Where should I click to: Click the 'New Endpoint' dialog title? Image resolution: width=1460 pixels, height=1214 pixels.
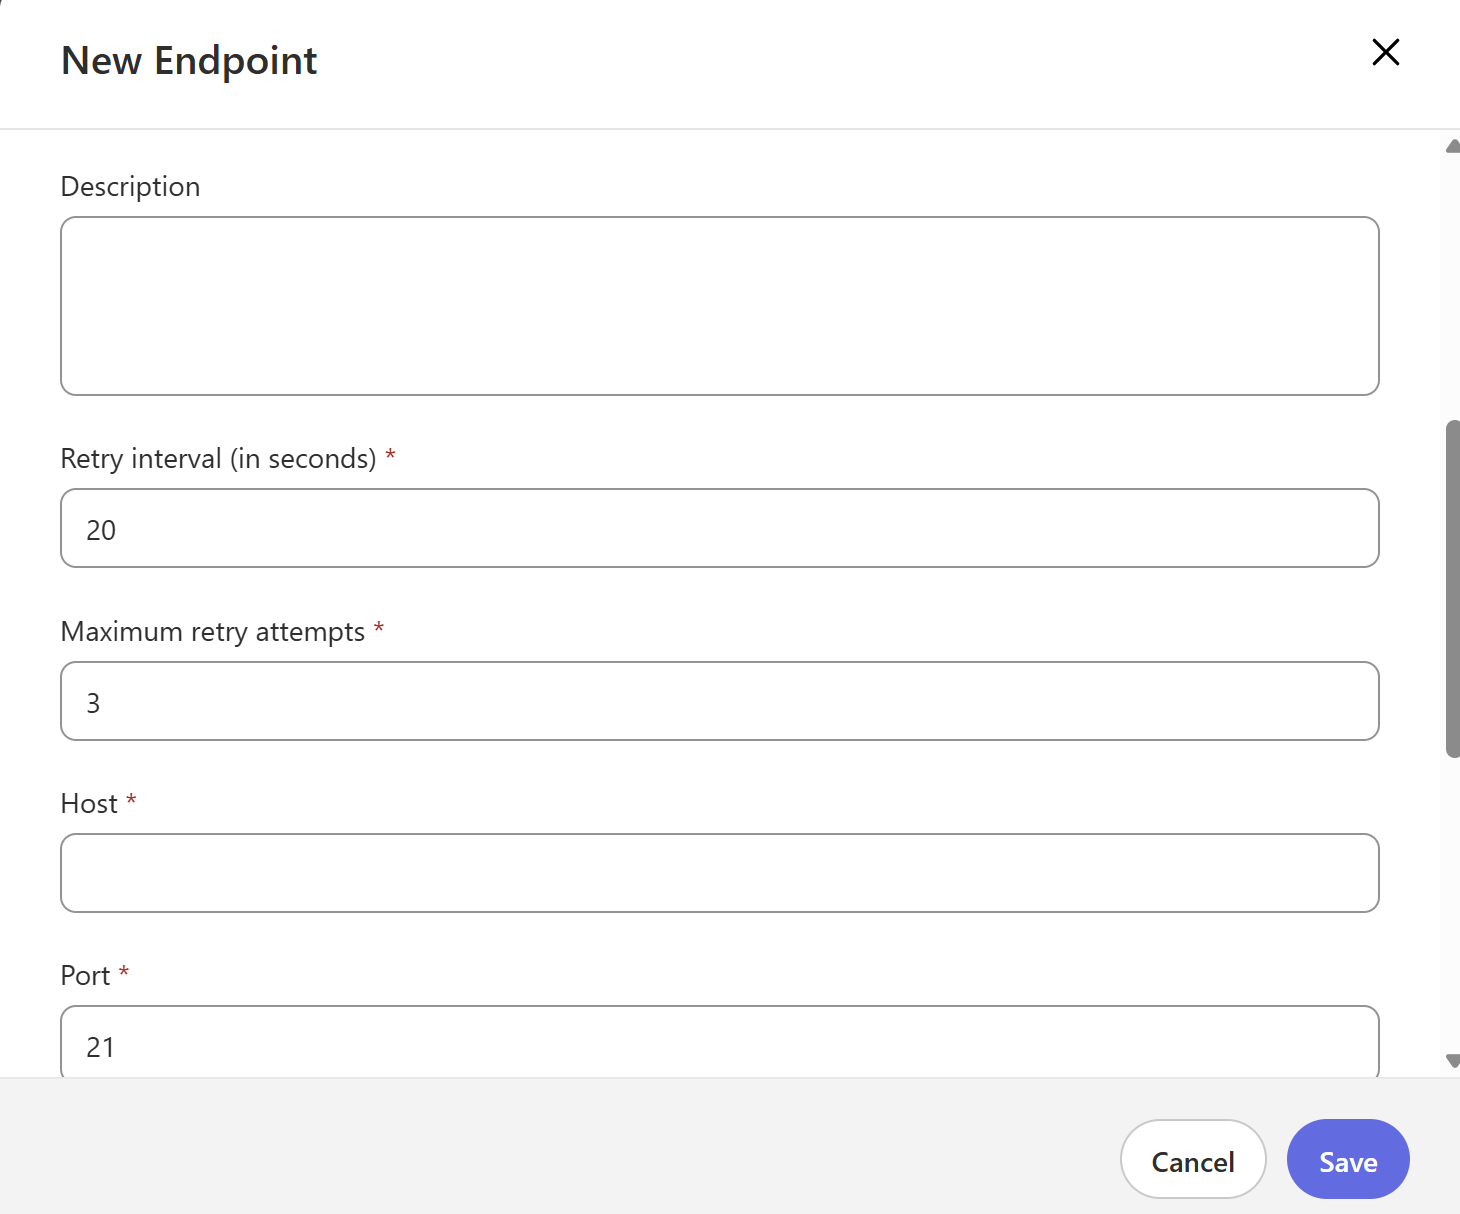click(189, 61)
